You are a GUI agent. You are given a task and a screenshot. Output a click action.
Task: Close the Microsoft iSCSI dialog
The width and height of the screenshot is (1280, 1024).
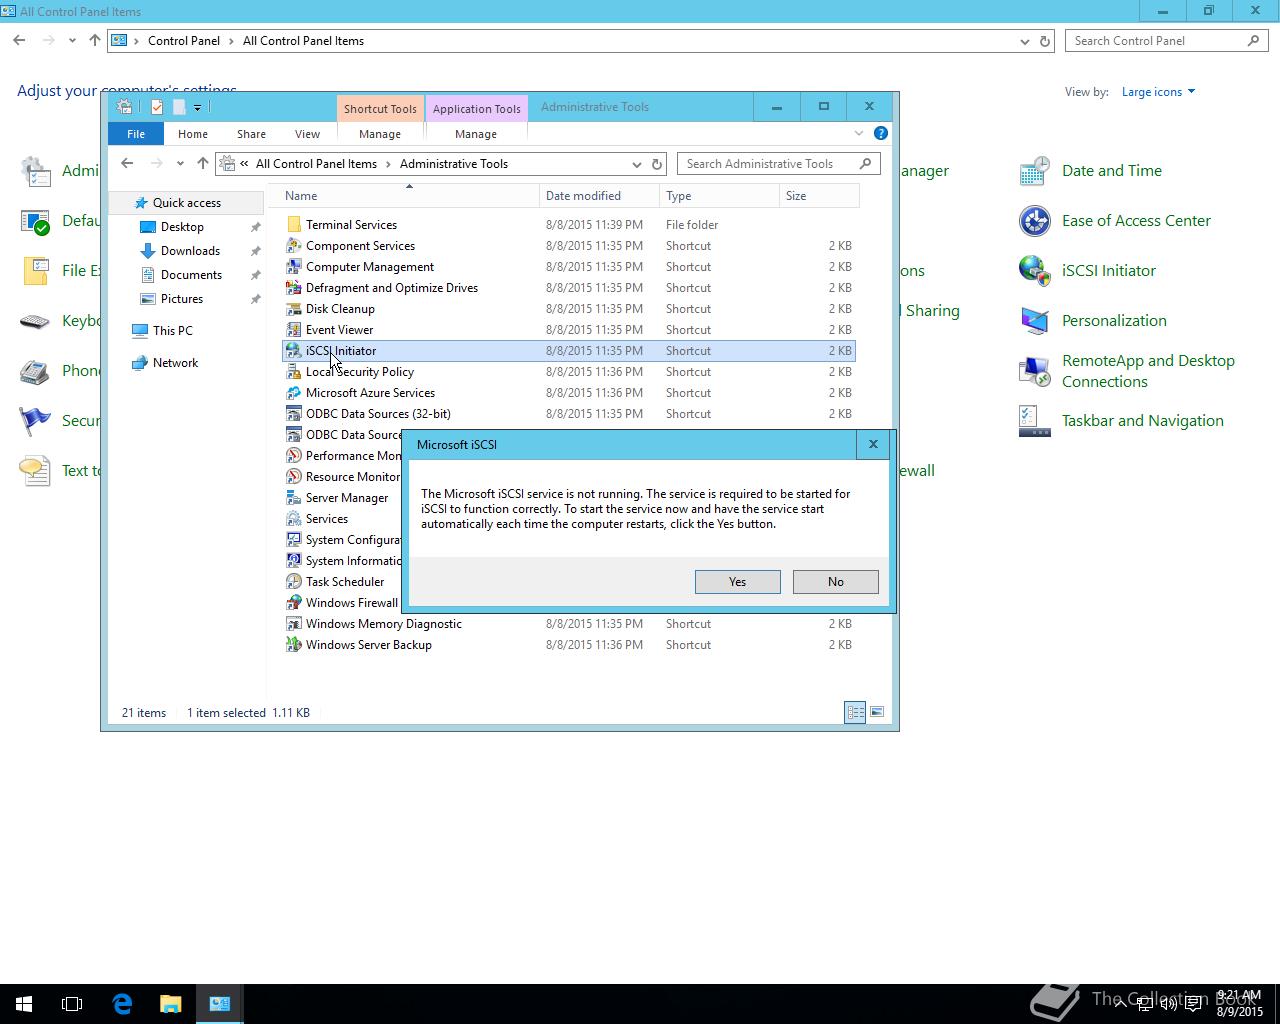tap(873, 444)
